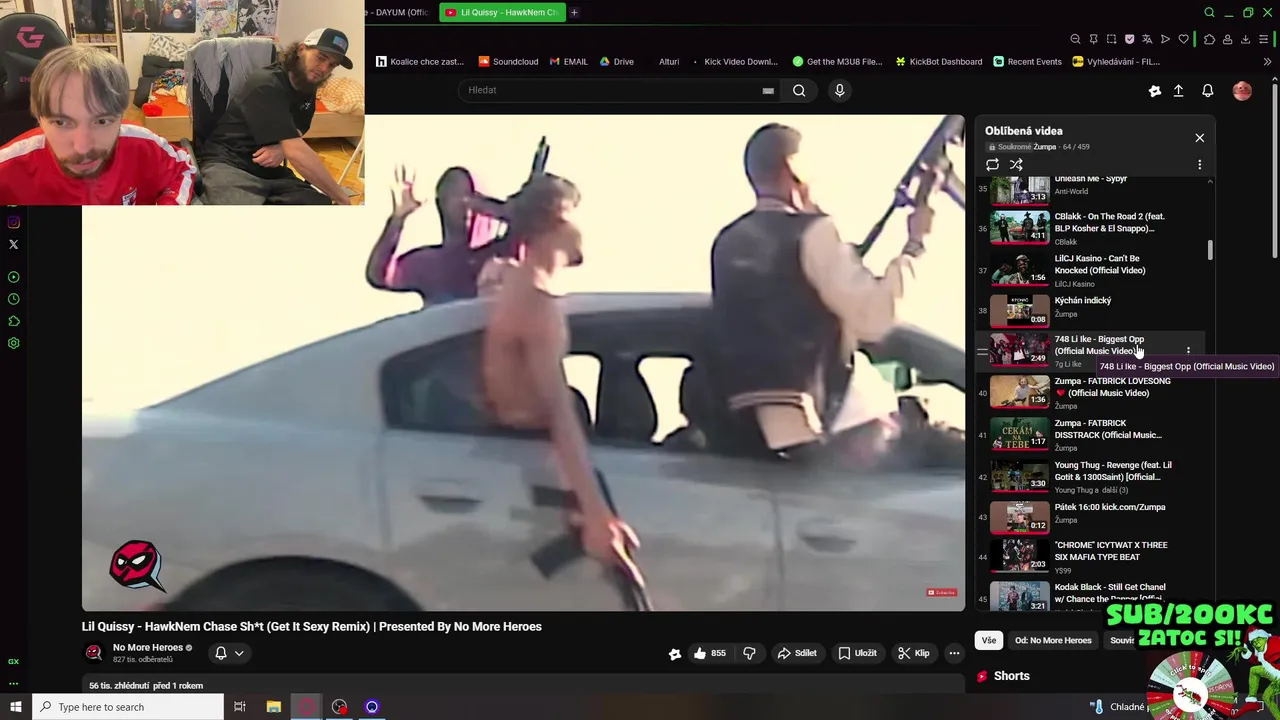
Task: Click the Klip clip button
Action: 914,653
